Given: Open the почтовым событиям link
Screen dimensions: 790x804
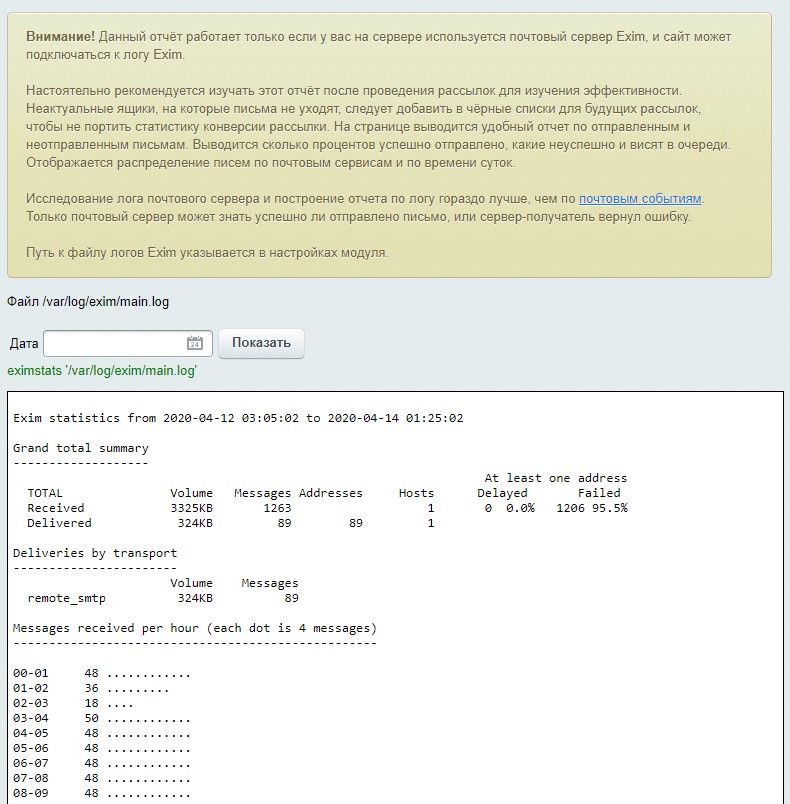Looking at the screenshot, I should (x=640, y=199).
